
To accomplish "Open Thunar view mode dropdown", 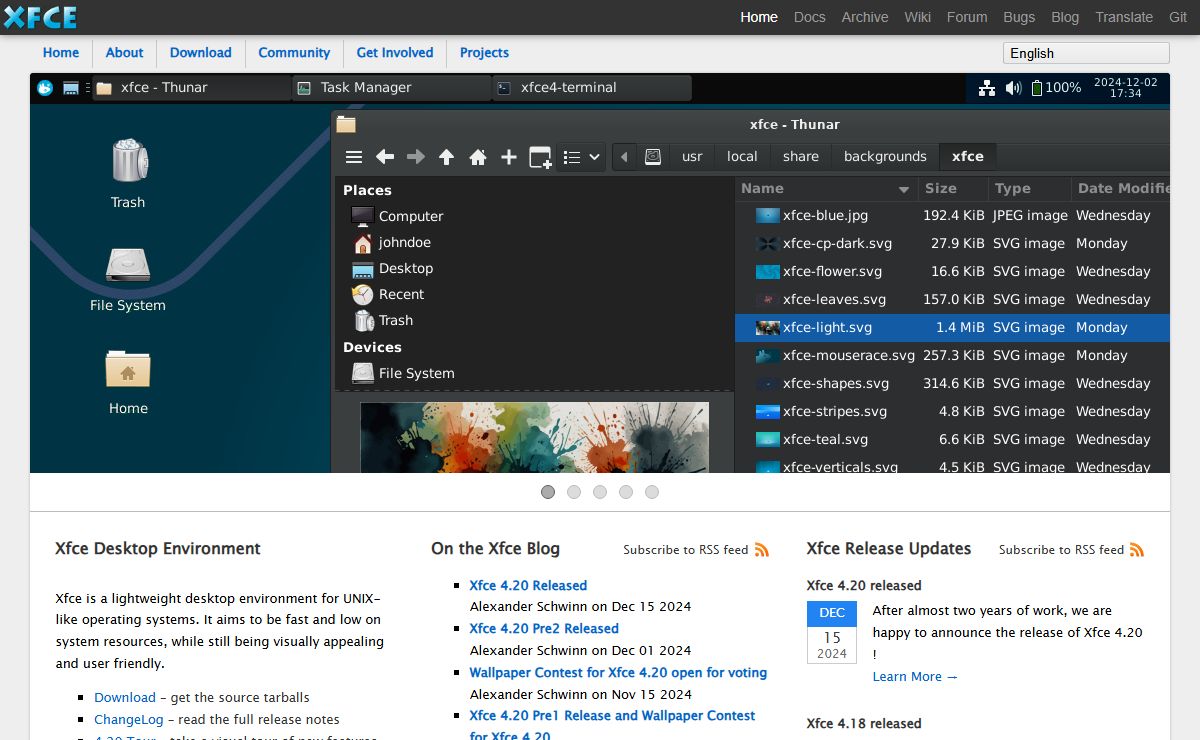I will (581, 157).
